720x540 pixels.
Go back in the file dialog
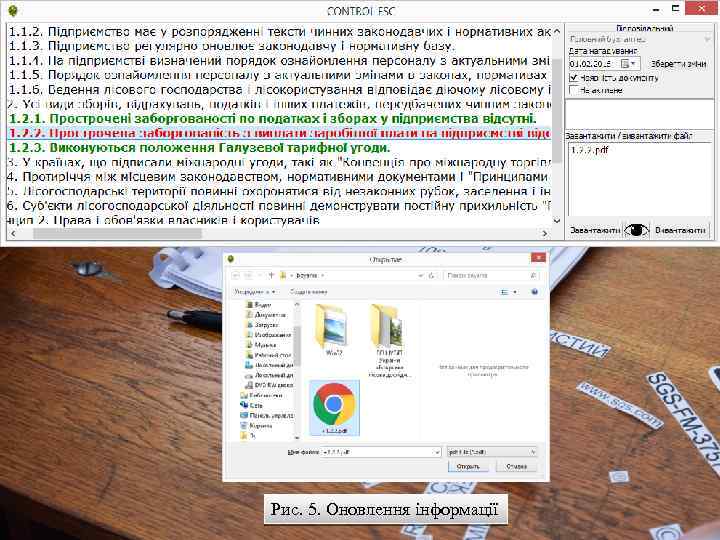(236, 276)
